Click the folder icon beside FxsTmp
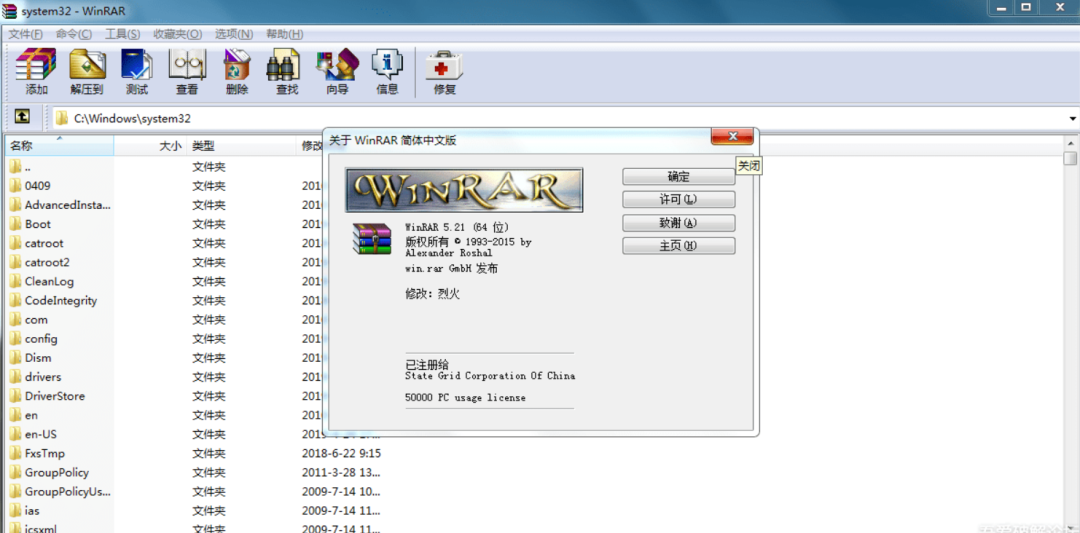The height and width of the screenshot is (533, 1080). 15,453
